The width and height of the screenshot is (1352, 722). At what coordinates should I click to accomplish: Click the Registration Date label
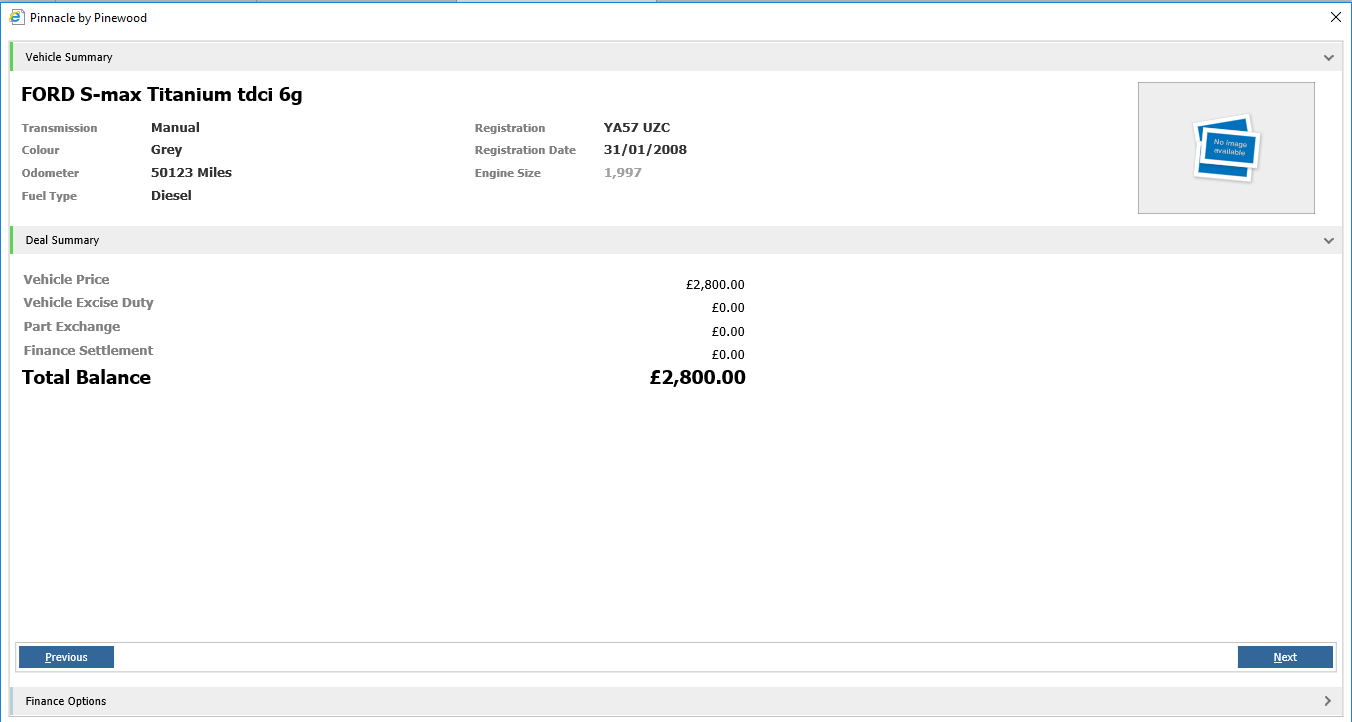(x=525, y=150)
